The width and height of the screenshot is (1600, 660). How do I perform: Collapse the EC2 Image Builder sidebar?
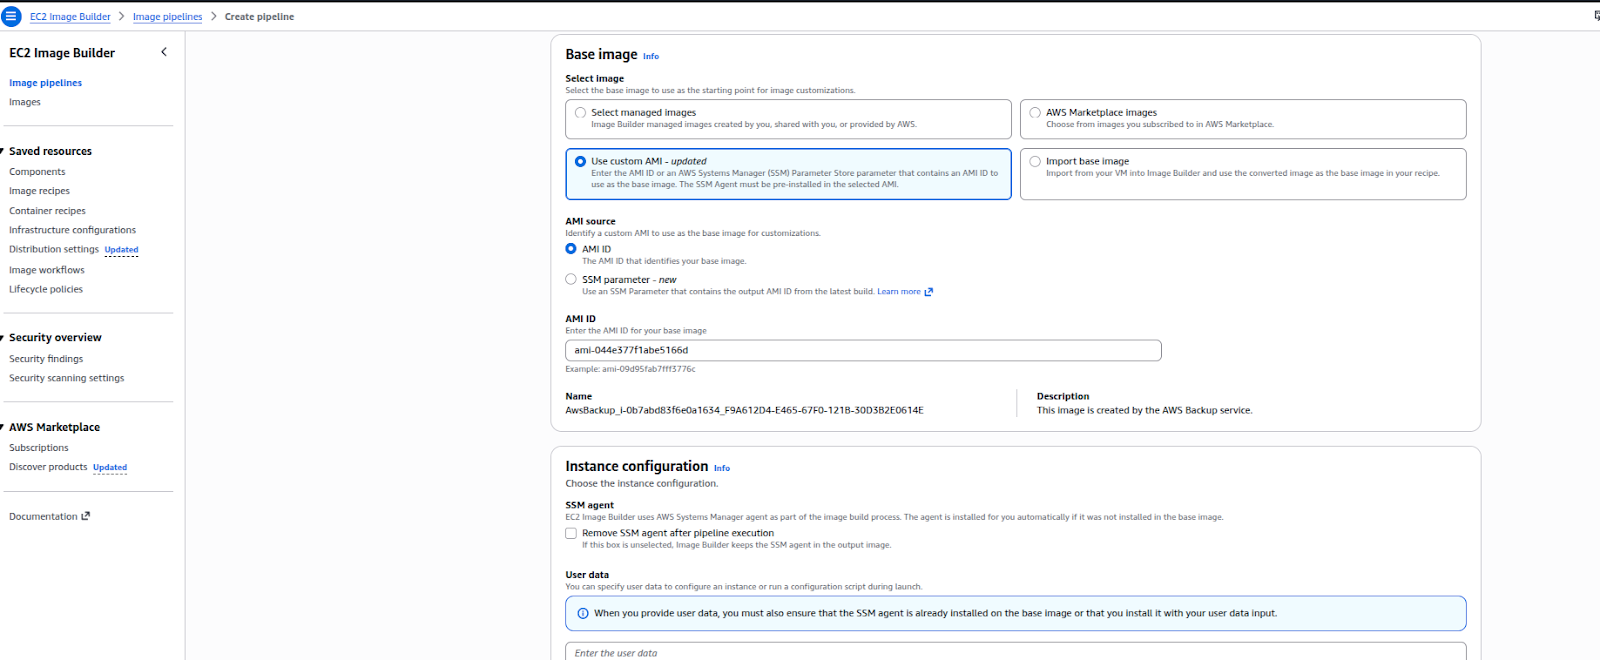[164, 52]
